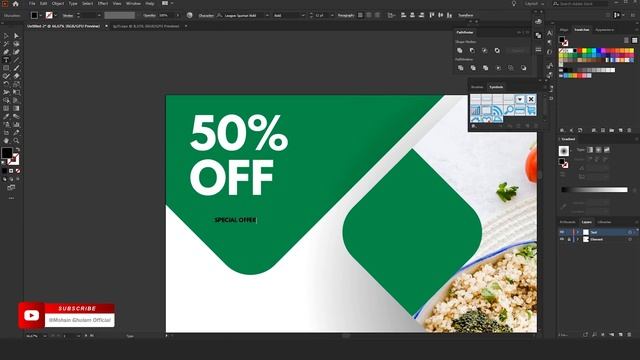
Task: Open the font family dropdown
Action: pos(267,16)
